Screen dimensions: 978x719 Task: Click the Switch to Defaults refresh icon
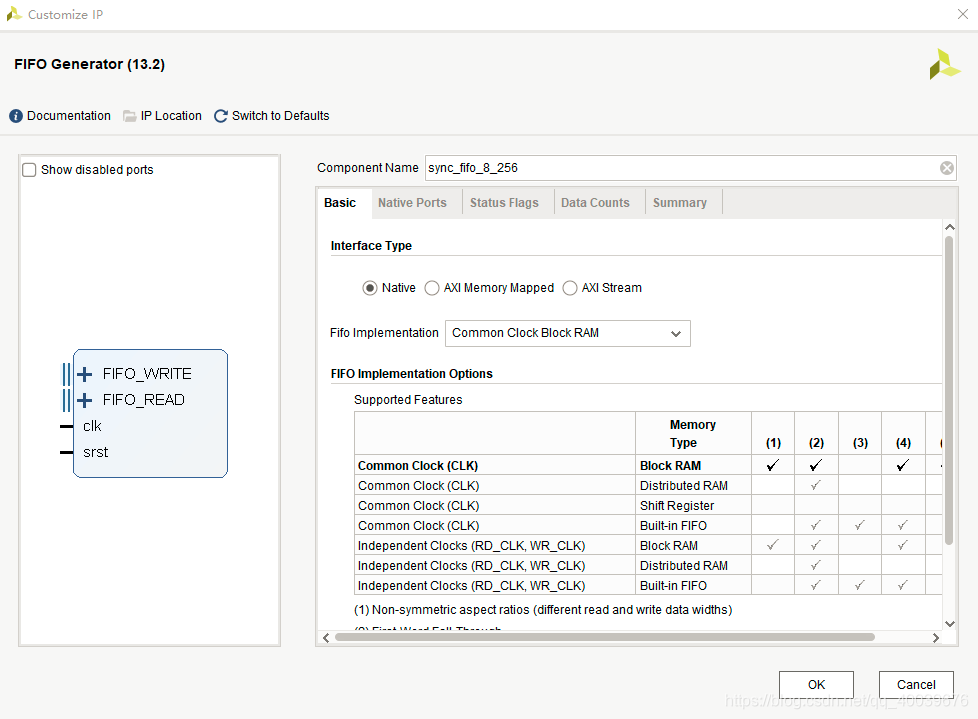tap(220, 116)
